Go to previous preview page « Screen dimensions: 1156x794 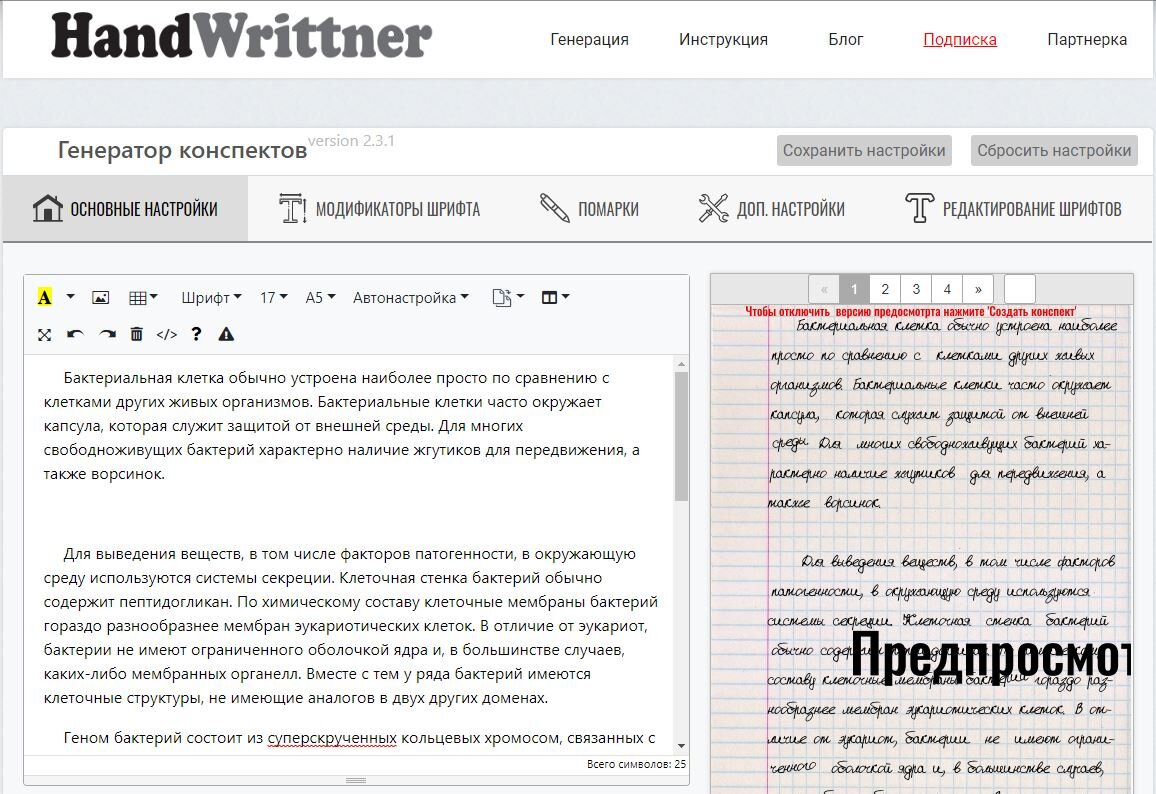[x=824, y=289]
